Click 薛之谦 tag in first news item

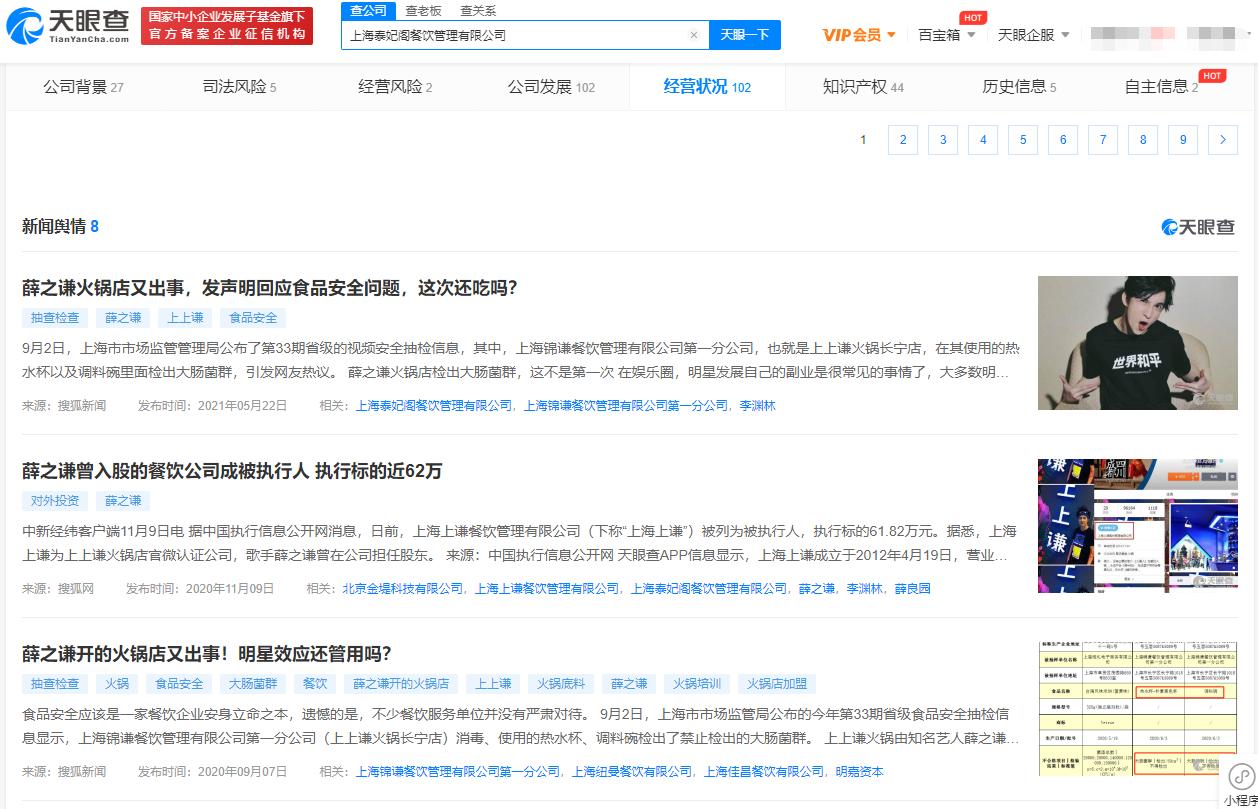point(123,318)
